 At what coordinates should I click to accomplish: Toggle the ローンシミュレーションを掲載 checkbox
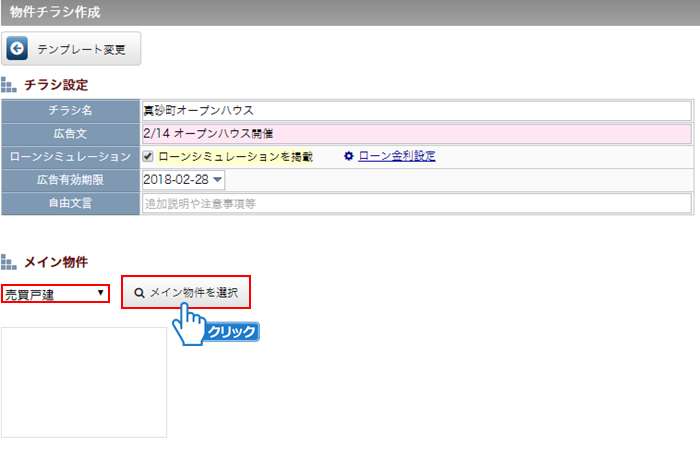tap(148, 157)
